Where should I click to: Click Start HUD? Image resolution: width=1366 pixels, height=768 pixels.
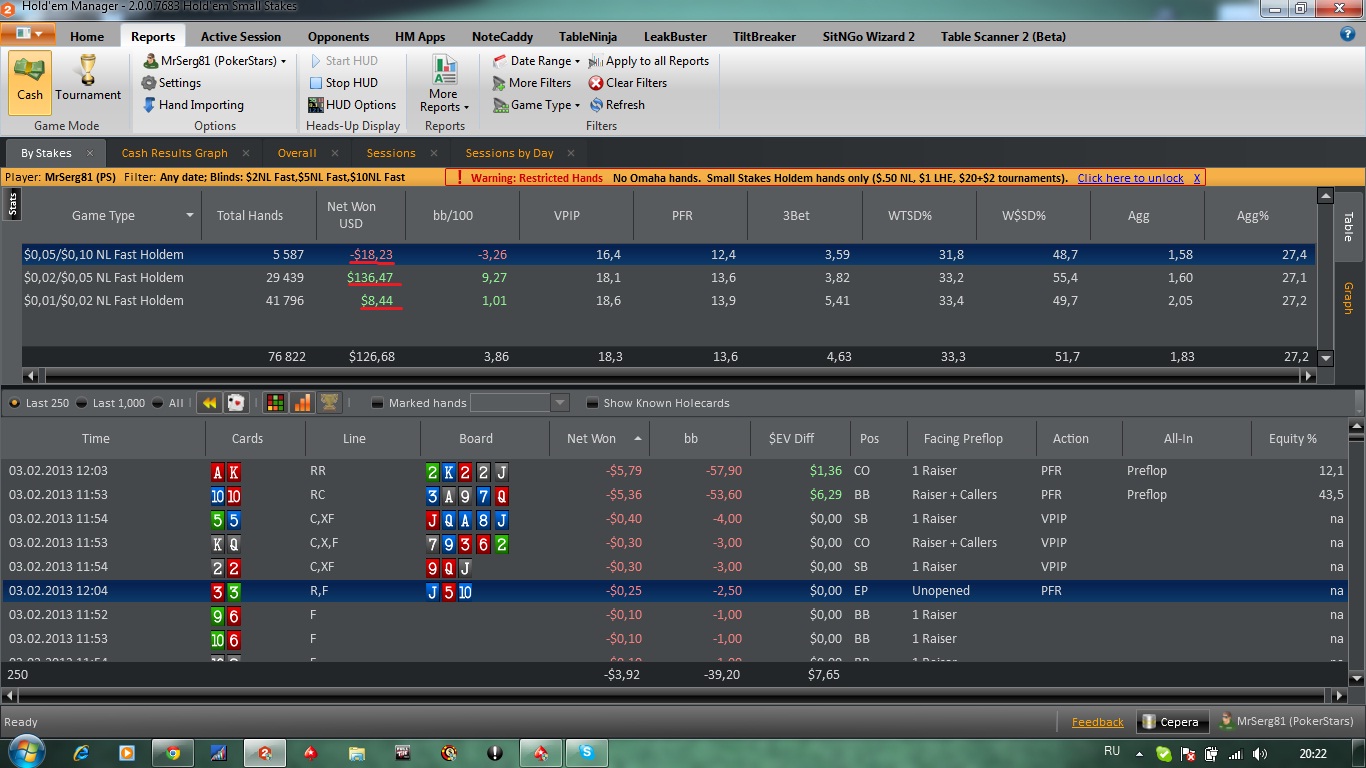click(343, 61)
